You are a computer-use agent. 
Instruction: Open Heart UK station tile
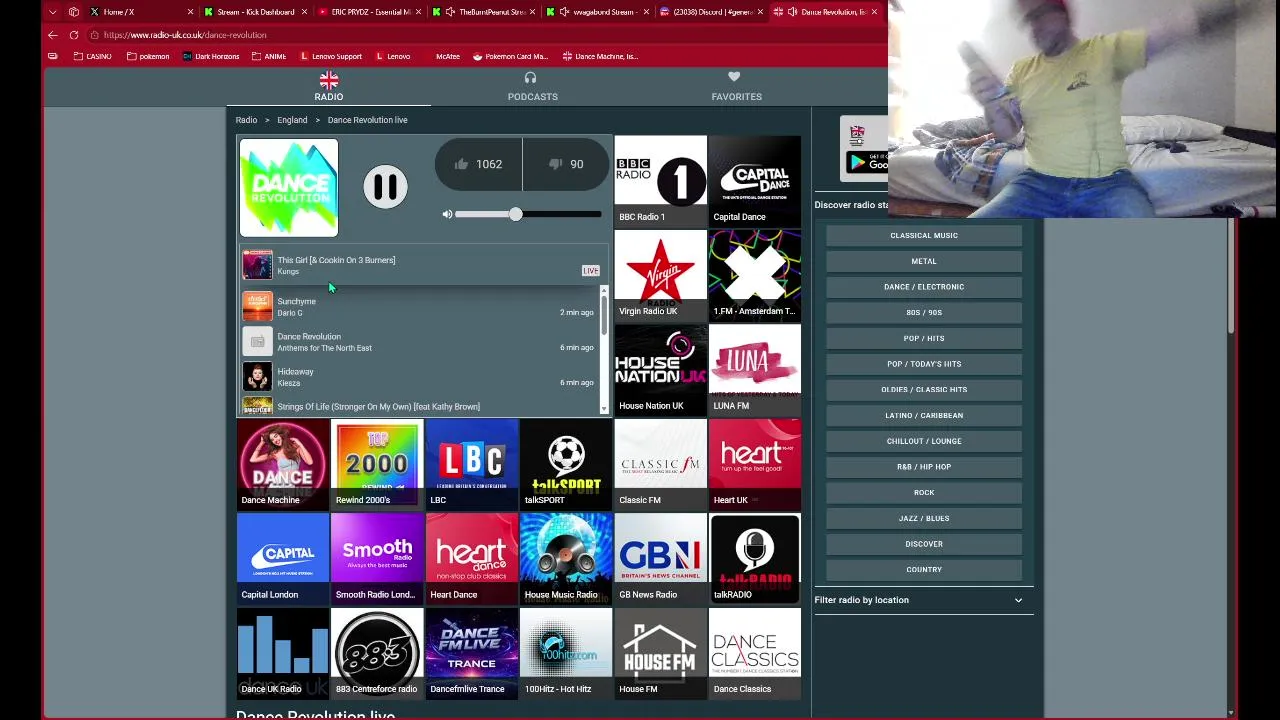[755, 463]
